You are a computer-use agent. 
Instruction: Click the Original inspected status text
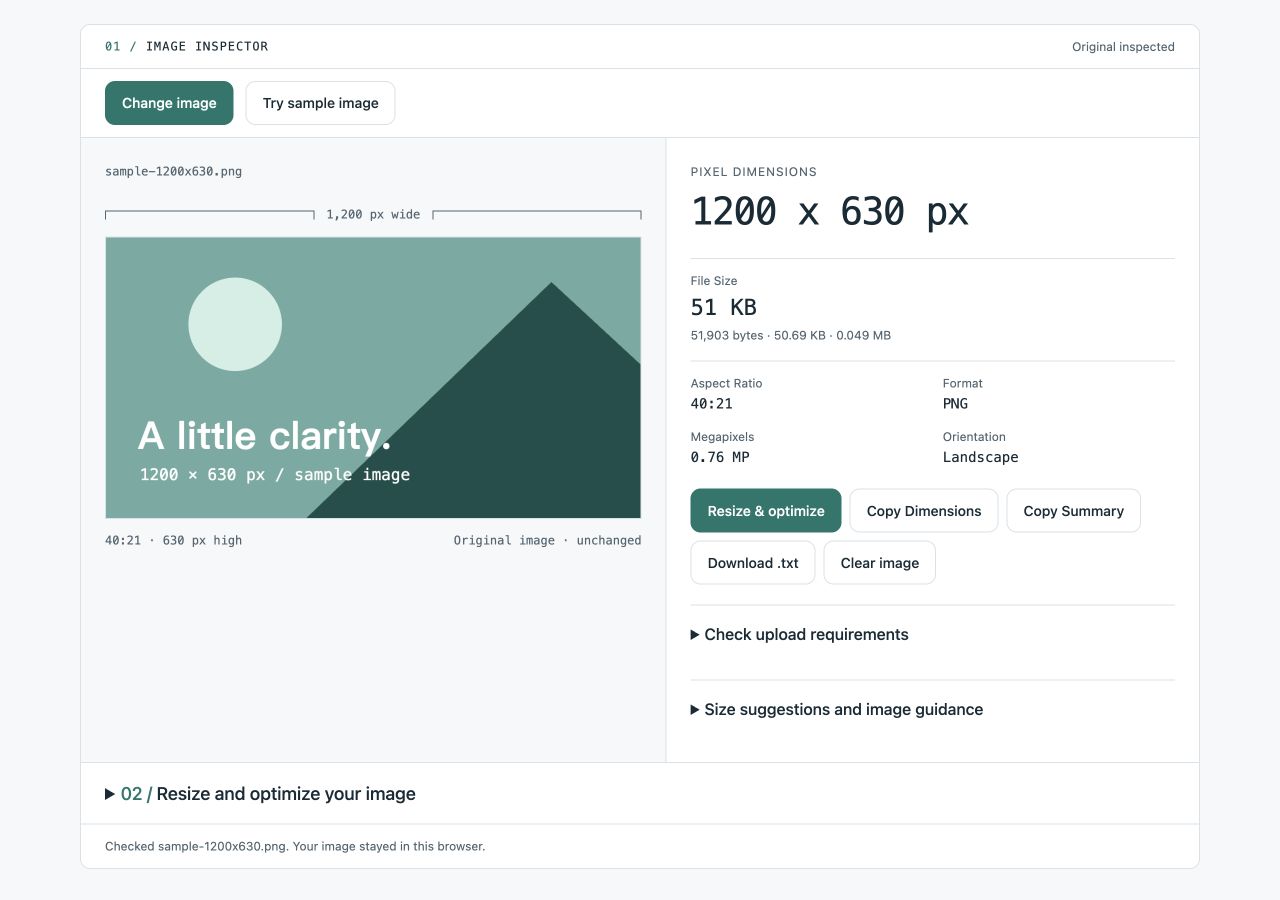coord(1123,47)
